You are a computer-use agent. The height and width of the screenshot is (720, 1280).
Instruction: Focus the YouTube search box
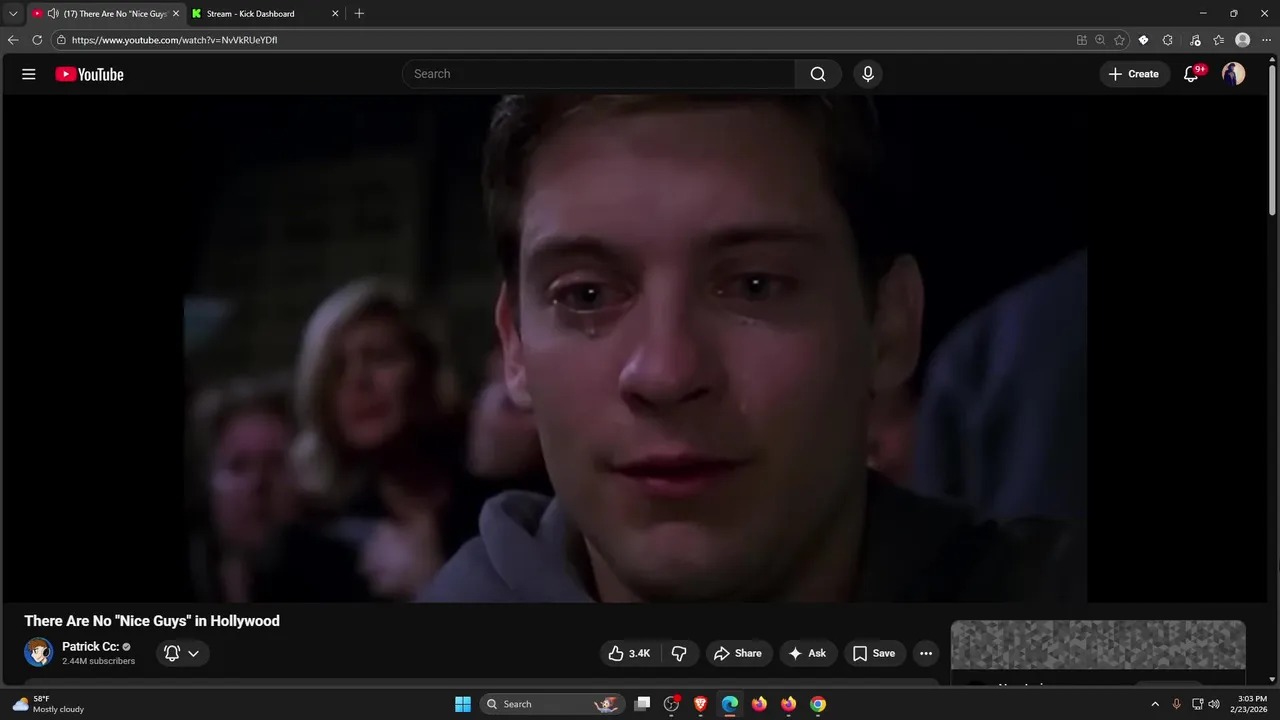[599, 74]
